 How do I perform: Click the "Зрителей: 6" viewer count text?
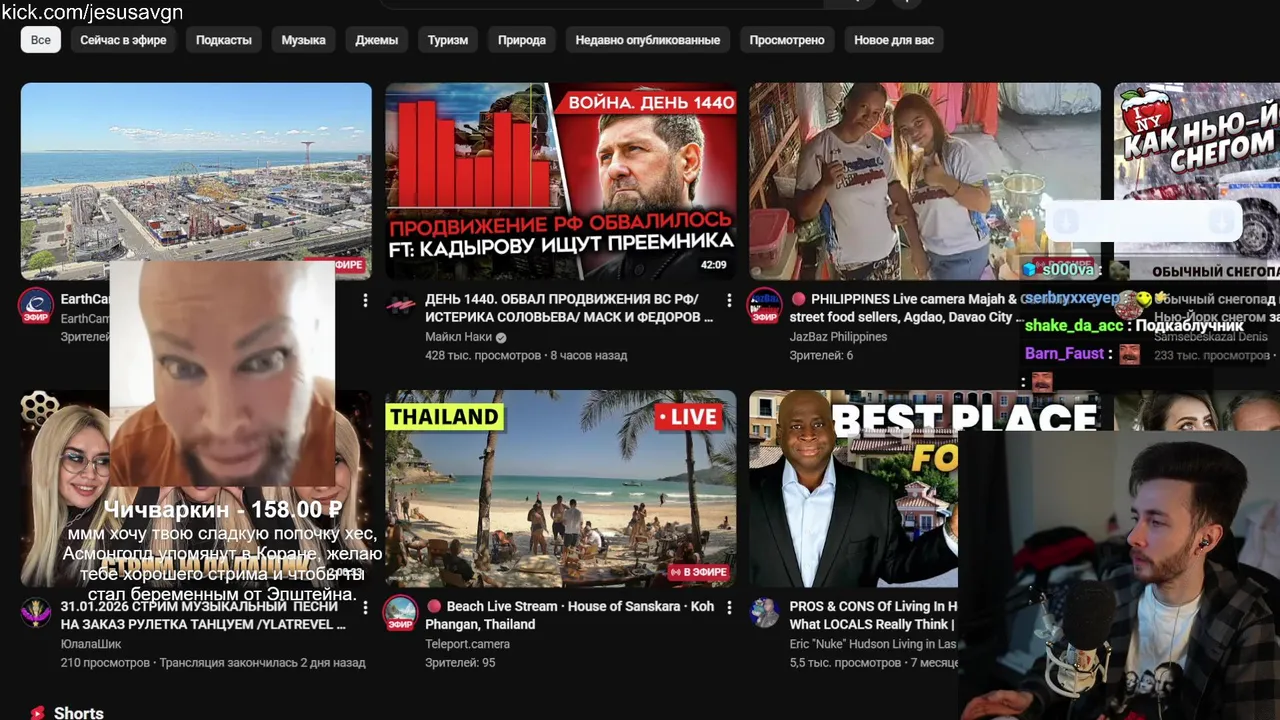[x=821, y=355]
